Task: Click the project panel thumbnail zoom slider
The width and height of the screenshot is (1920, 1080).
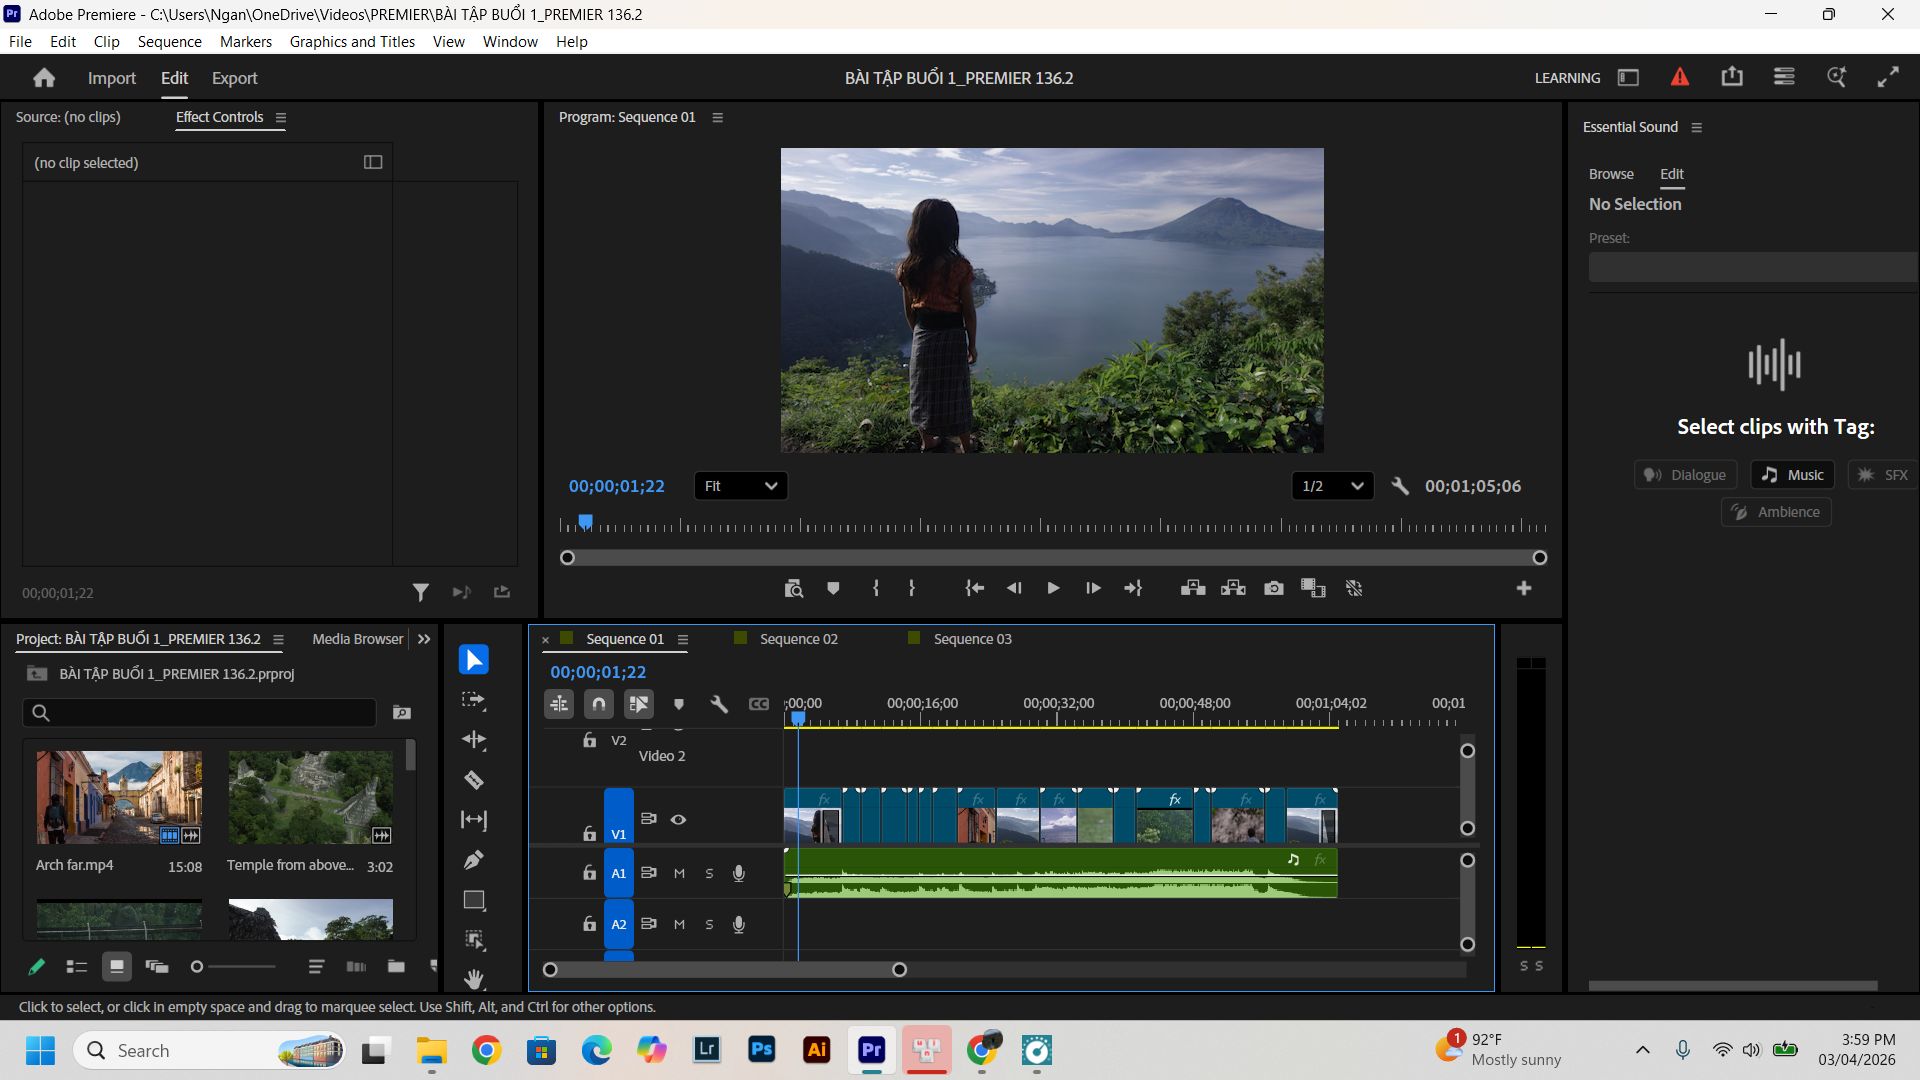Action: click(234, 966)
